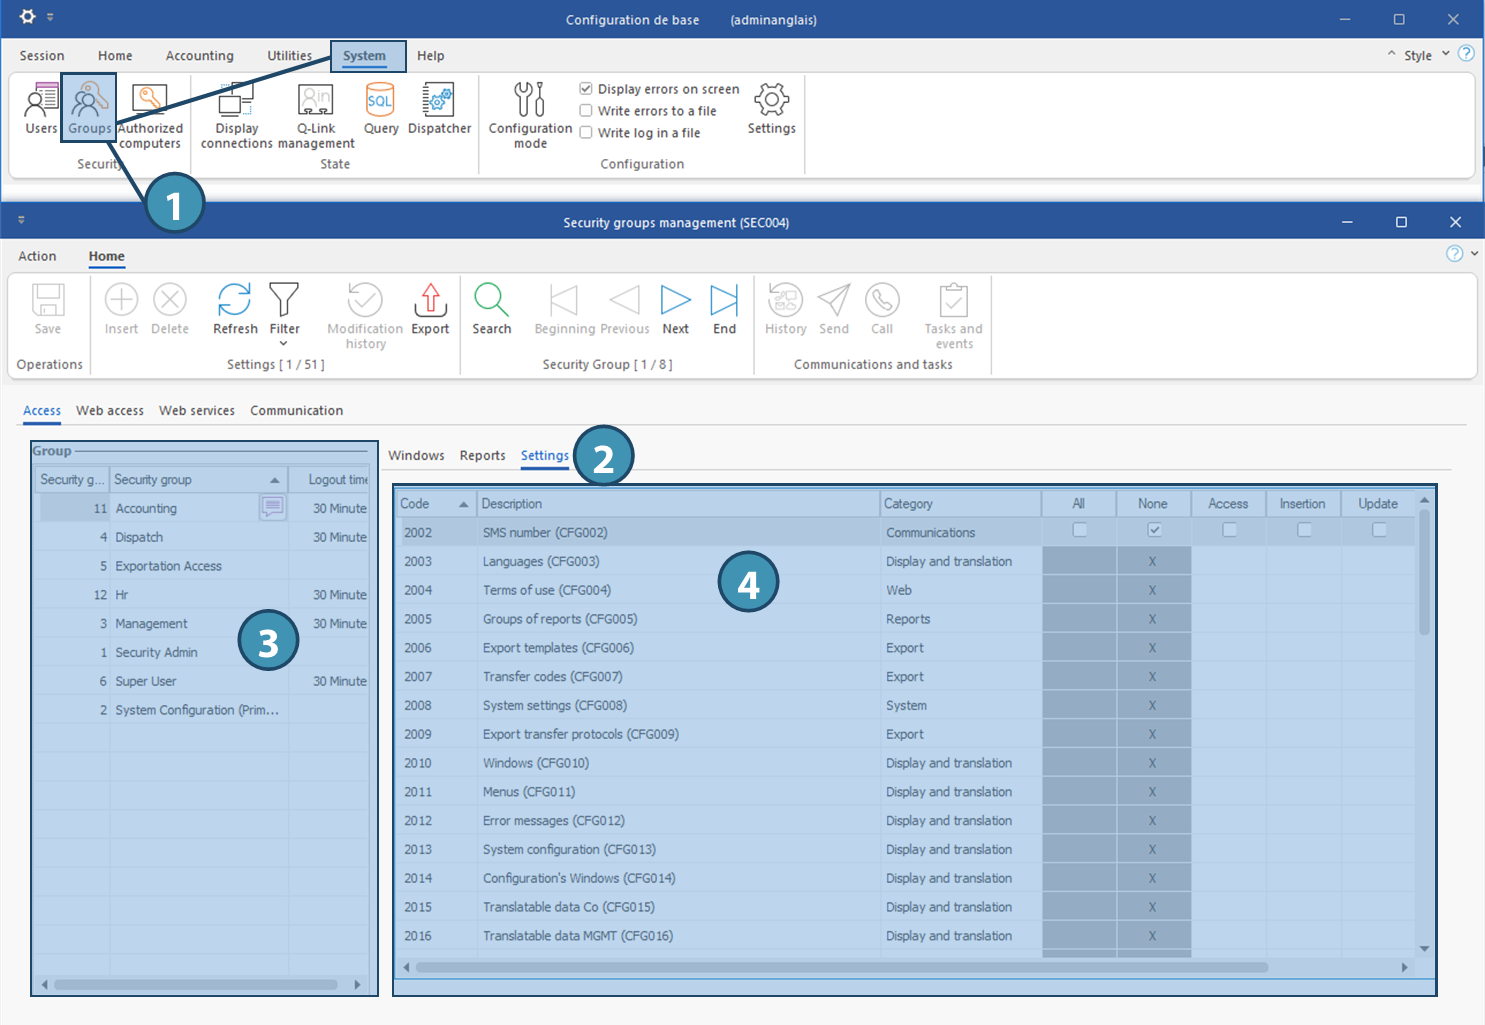Screen dimensions: 1485x1025
Task: Expand the Filter dropdown arrow
Action: (x=284, y=344)
